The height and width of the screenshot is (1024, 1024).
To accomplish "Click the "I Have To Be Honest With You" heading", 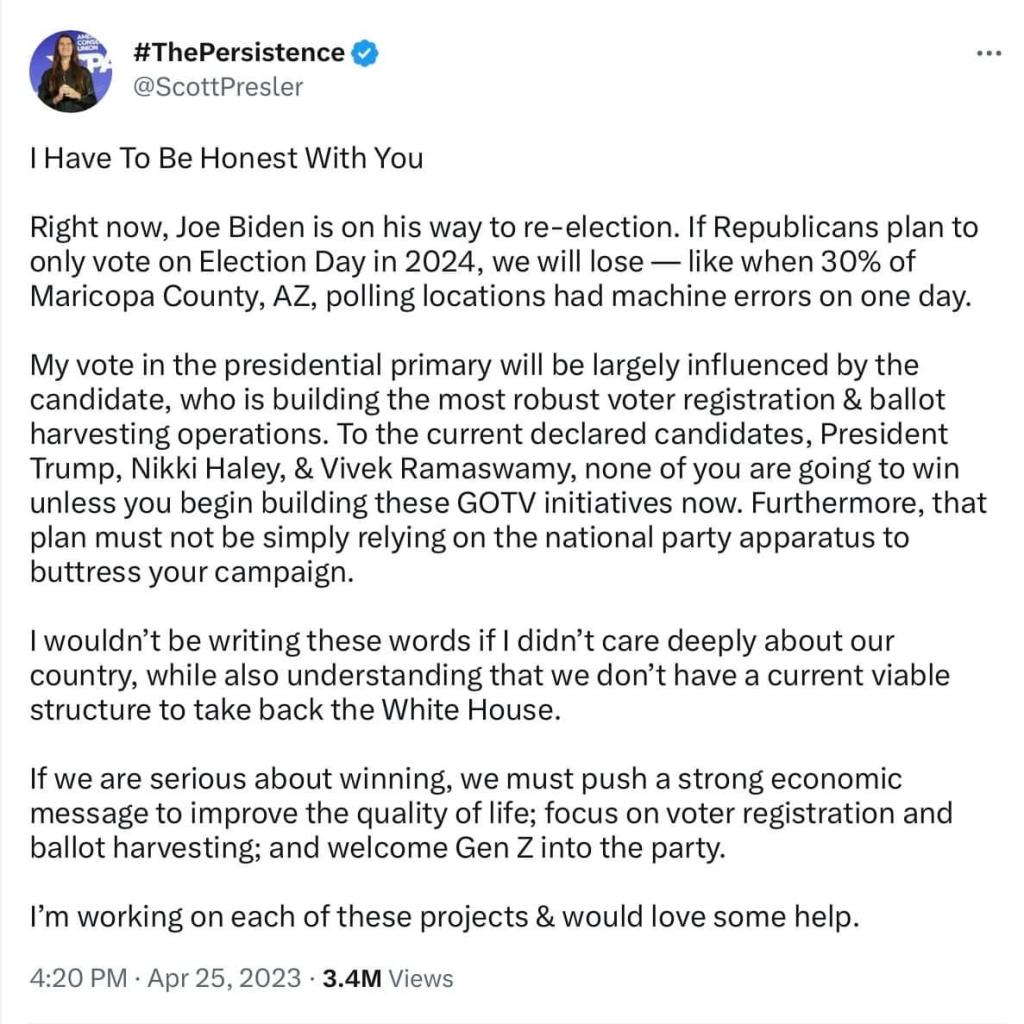I will pos(227,158).
